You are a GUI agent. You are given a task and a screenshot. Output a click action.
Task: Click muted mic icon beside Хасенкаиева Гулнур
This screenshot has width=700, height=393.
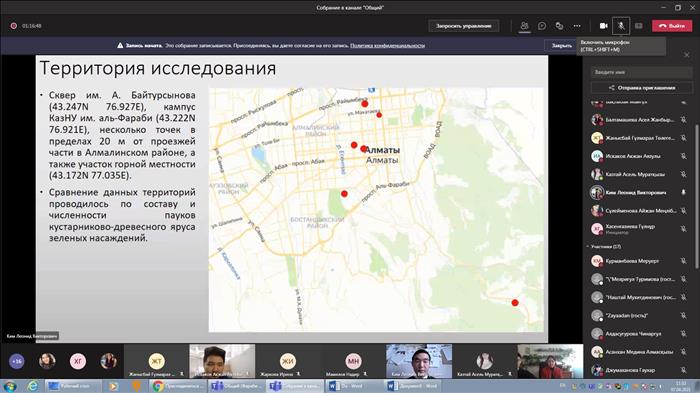pos(683,229)
